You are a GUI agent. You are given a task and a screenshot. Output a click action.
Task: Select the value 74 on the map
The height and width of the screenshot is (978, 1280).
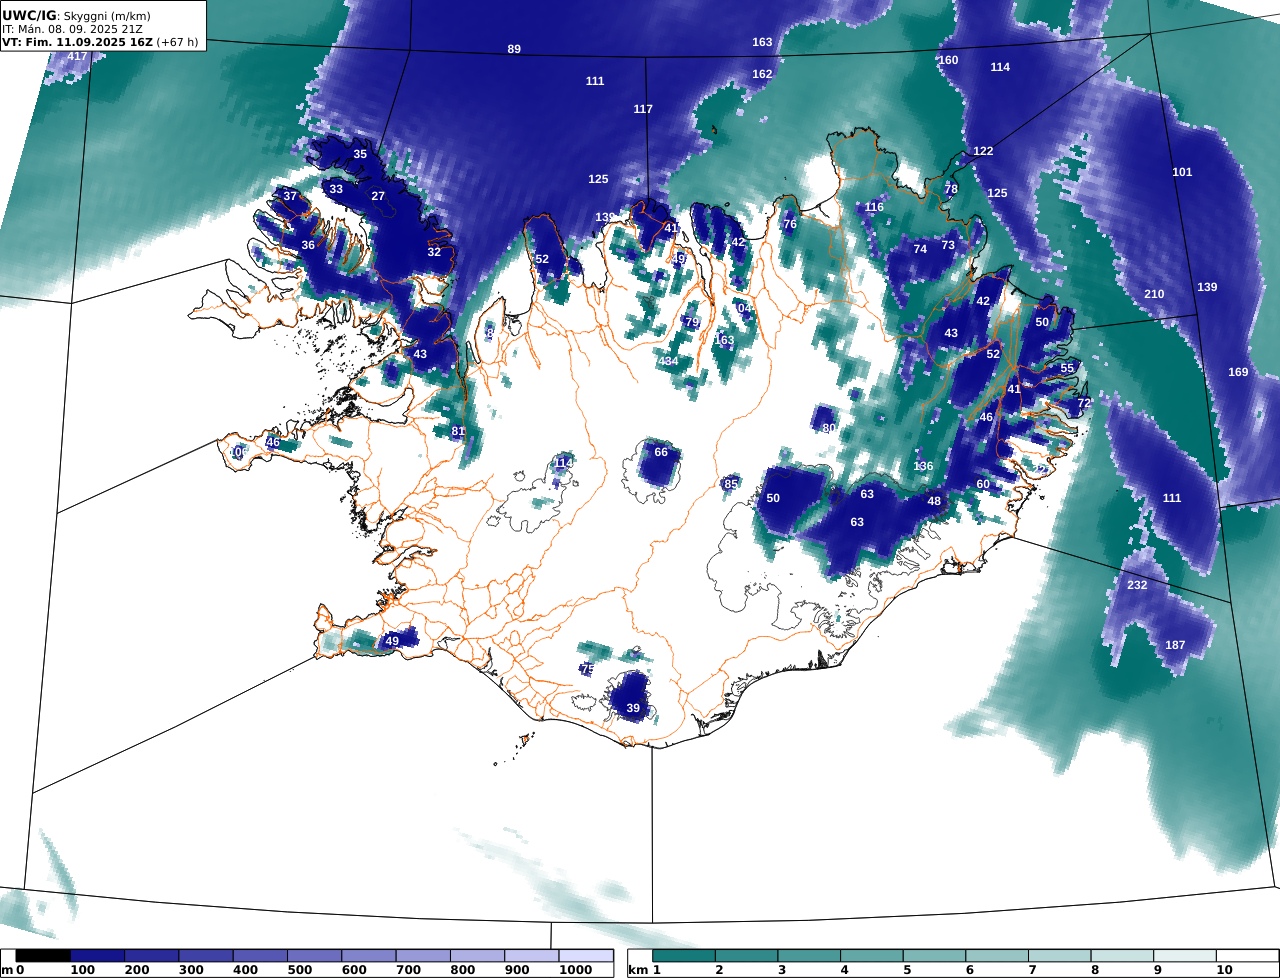[x=920, y=249]
